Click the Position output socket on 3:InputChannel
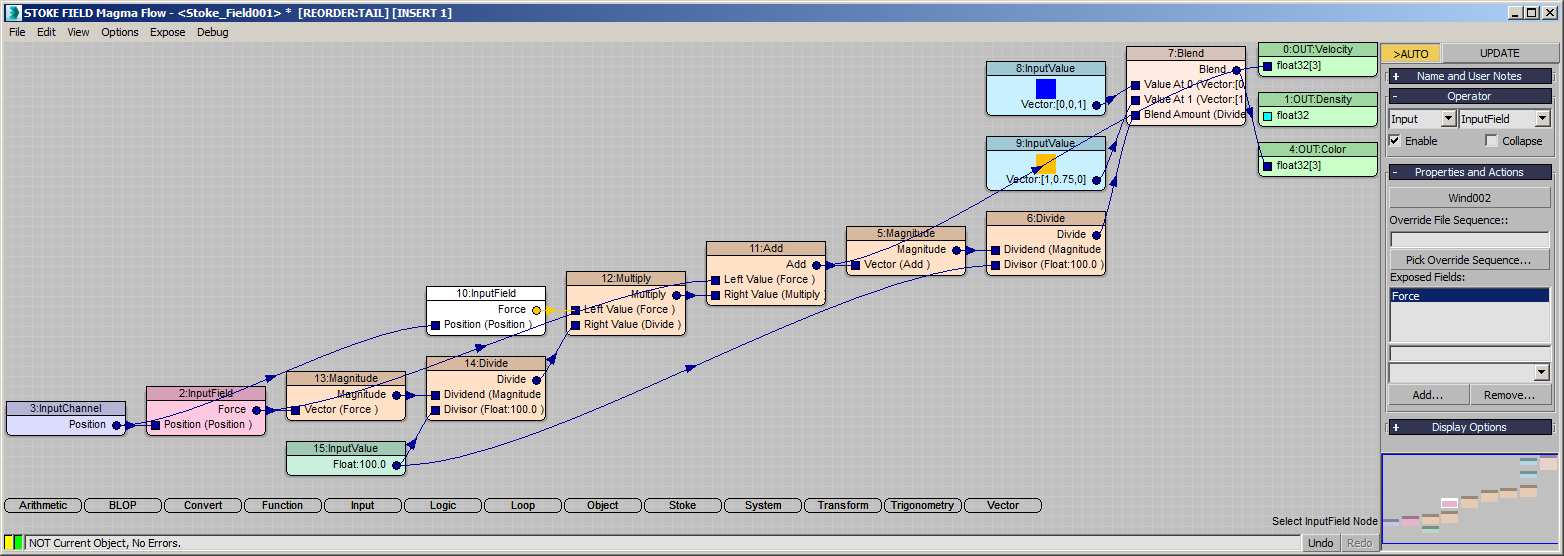Screen dimensions: 1564x556 (116, 425)
